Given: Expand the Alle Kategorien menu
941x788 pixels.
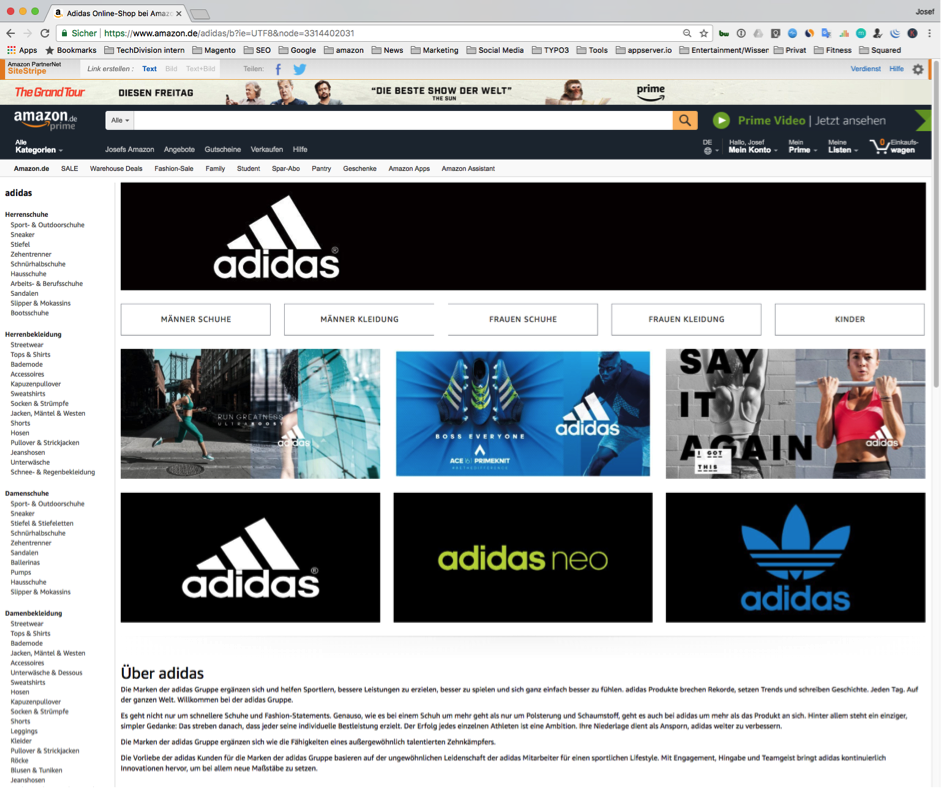Looking at the screenshot, I should tap(39, 147).
